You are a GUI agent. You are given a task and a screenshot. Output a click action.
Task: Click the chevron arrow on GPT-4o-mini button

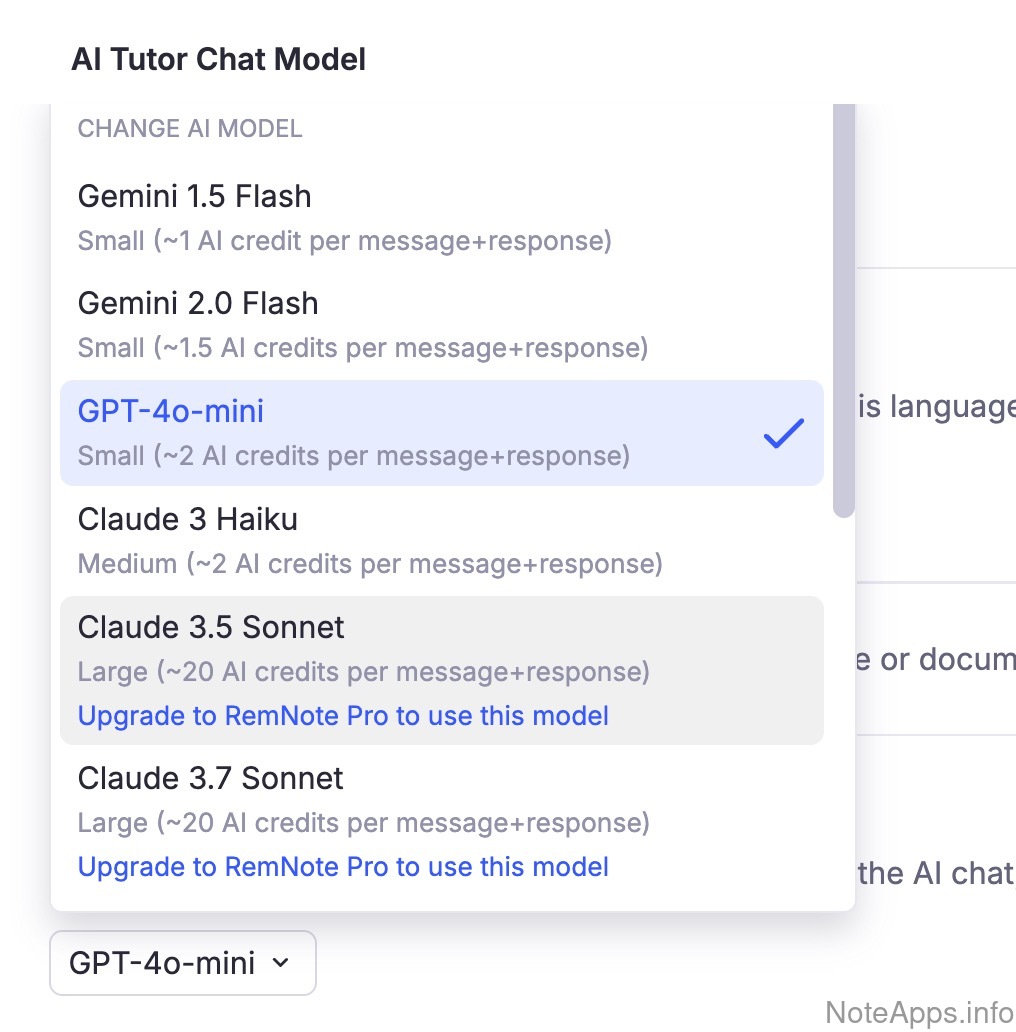281,963
